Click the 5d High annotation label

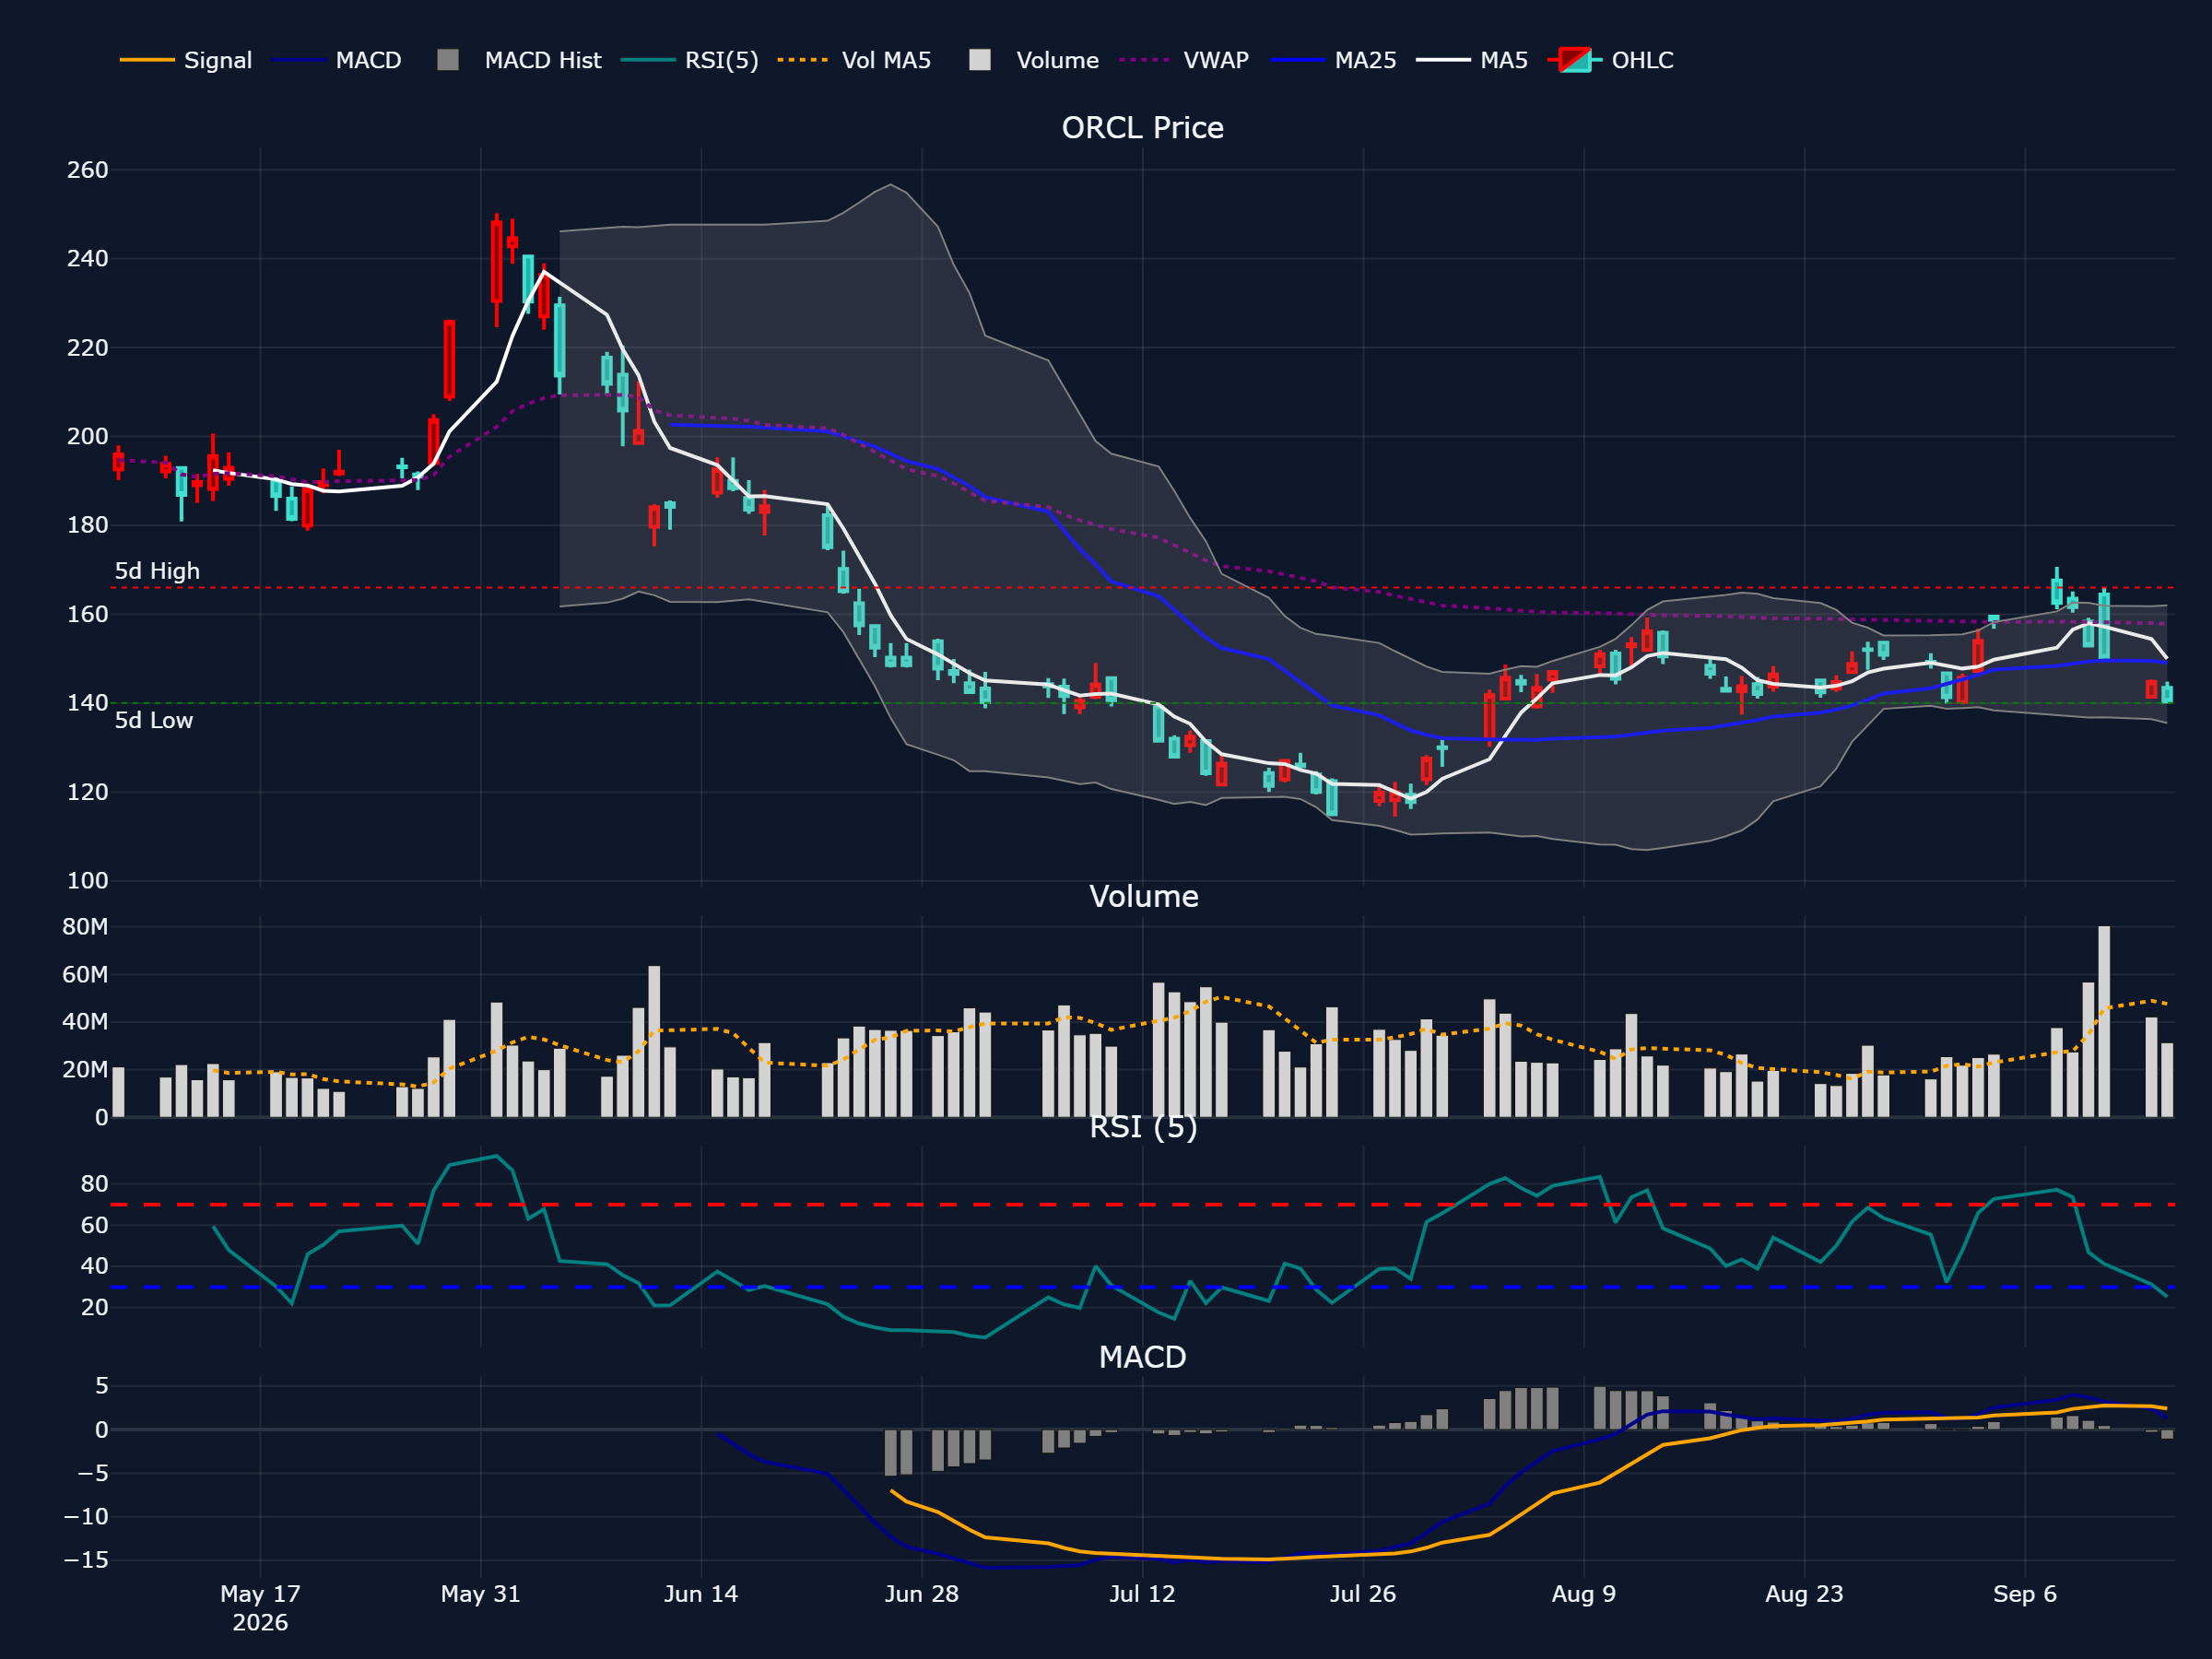pos(157,571)
